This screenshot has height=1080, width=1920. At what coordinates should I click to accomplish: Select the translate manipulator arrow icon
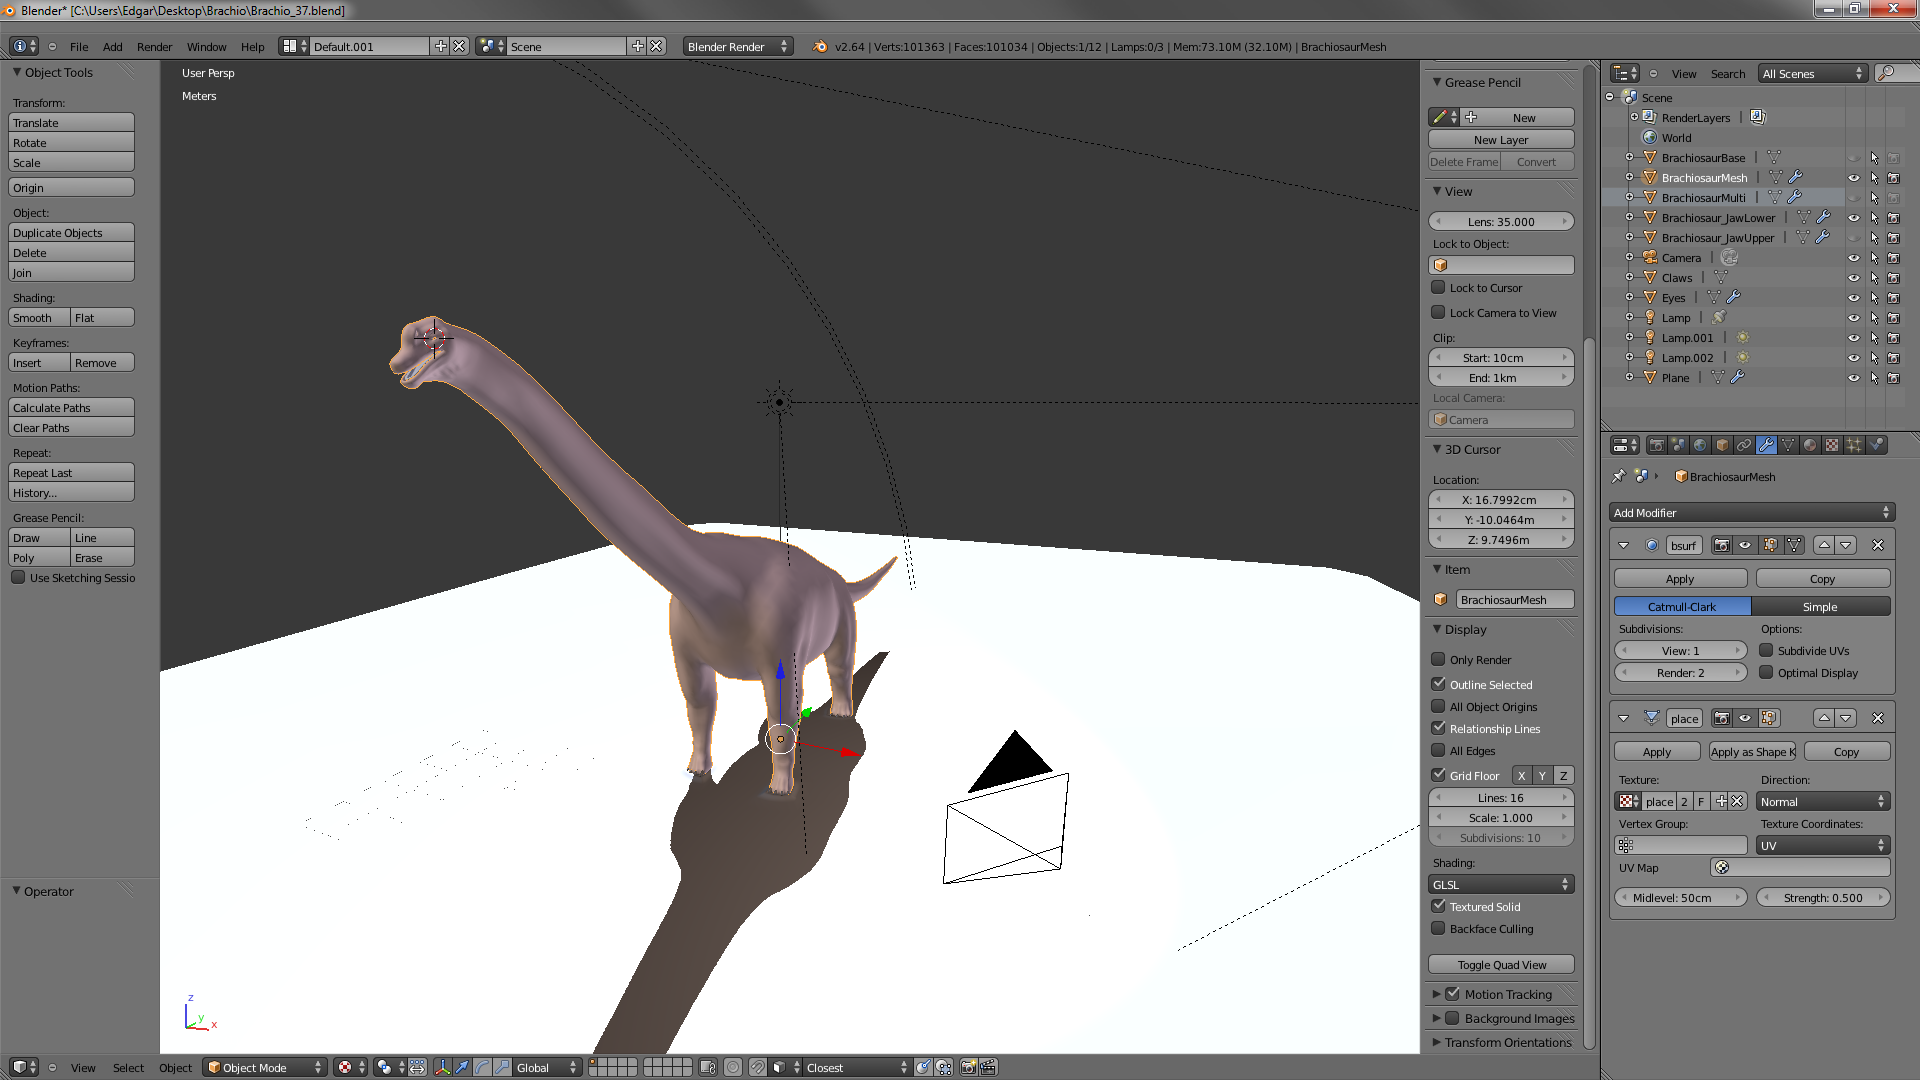[462, 1067]
